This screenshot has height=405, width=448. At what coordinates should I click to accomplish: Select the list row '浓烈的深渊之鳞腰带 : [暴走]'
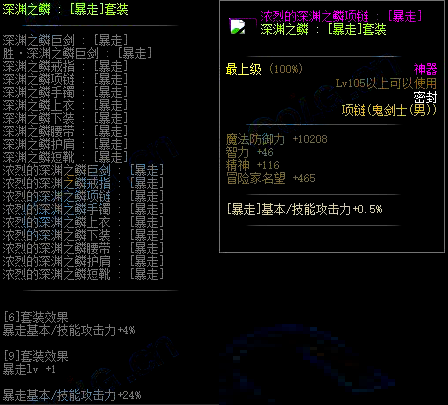(83, 248)
